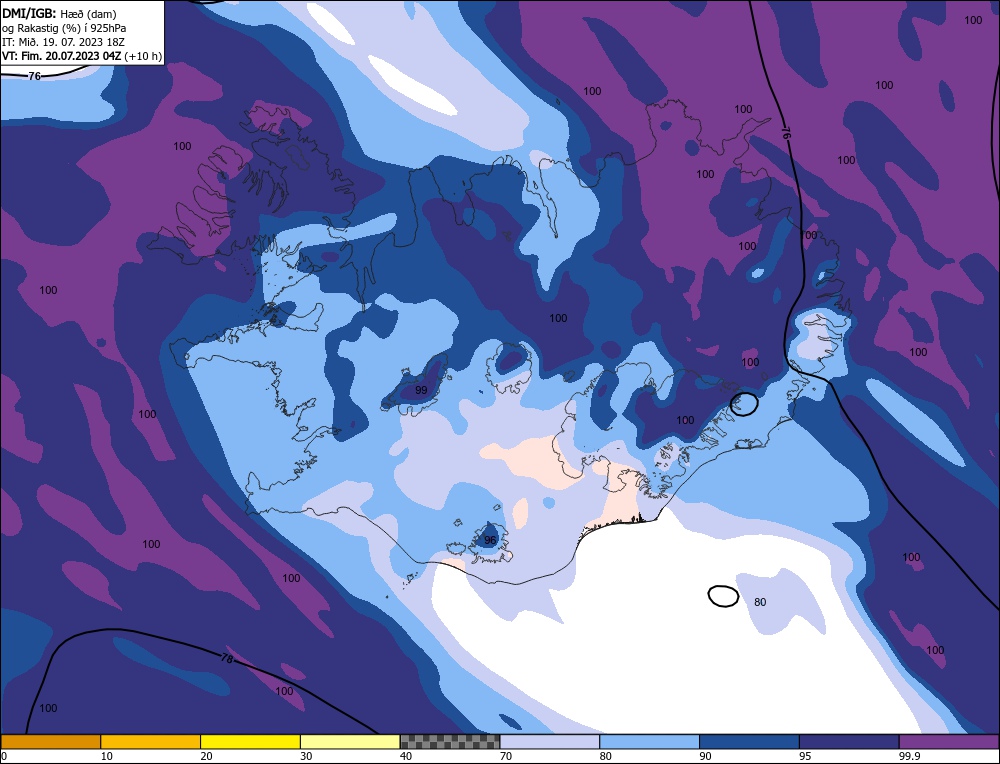
Task: Select the purple above-99.9 legend swatch
Action: point(949,742)
